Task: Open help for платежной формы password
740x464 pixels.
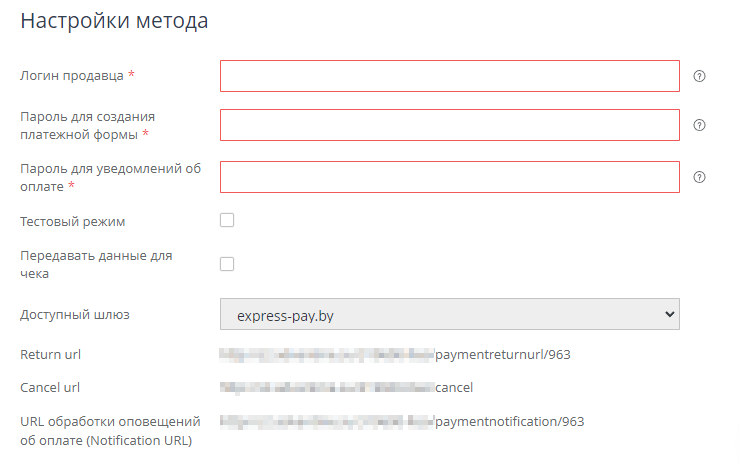Action: (x=699, y=126)
